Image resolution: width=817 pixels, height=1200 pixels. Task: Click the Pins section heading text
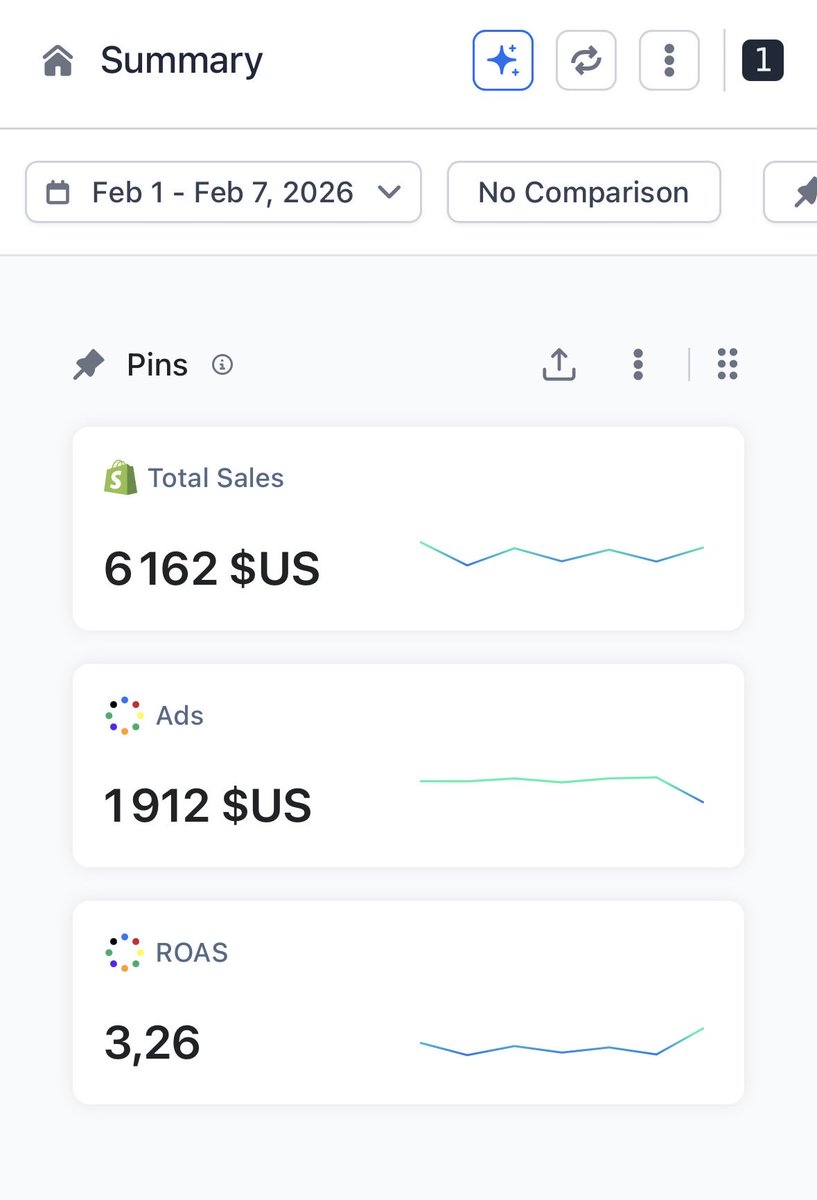coord(157,365)
